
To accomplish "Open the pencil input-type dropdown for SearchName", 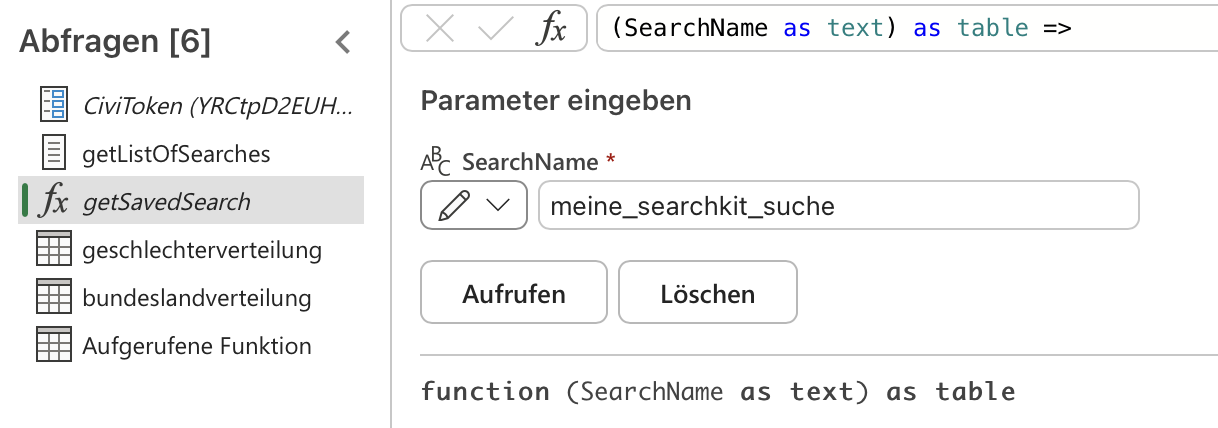I will (x=474, y=206).
